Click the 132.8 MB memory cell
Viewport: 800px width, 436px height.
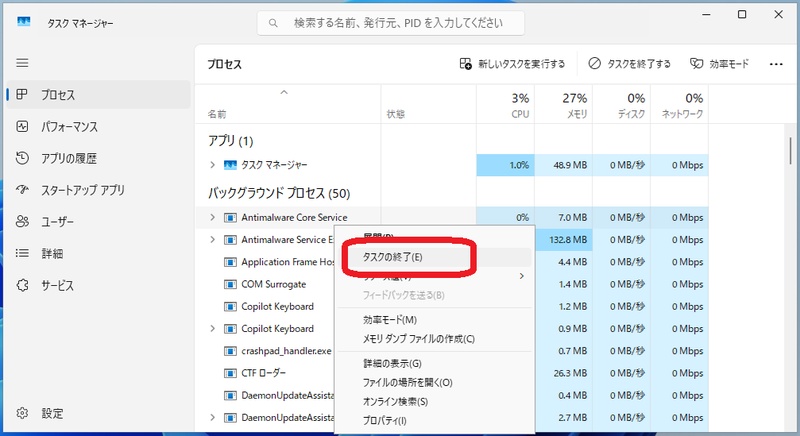[564, 240]
